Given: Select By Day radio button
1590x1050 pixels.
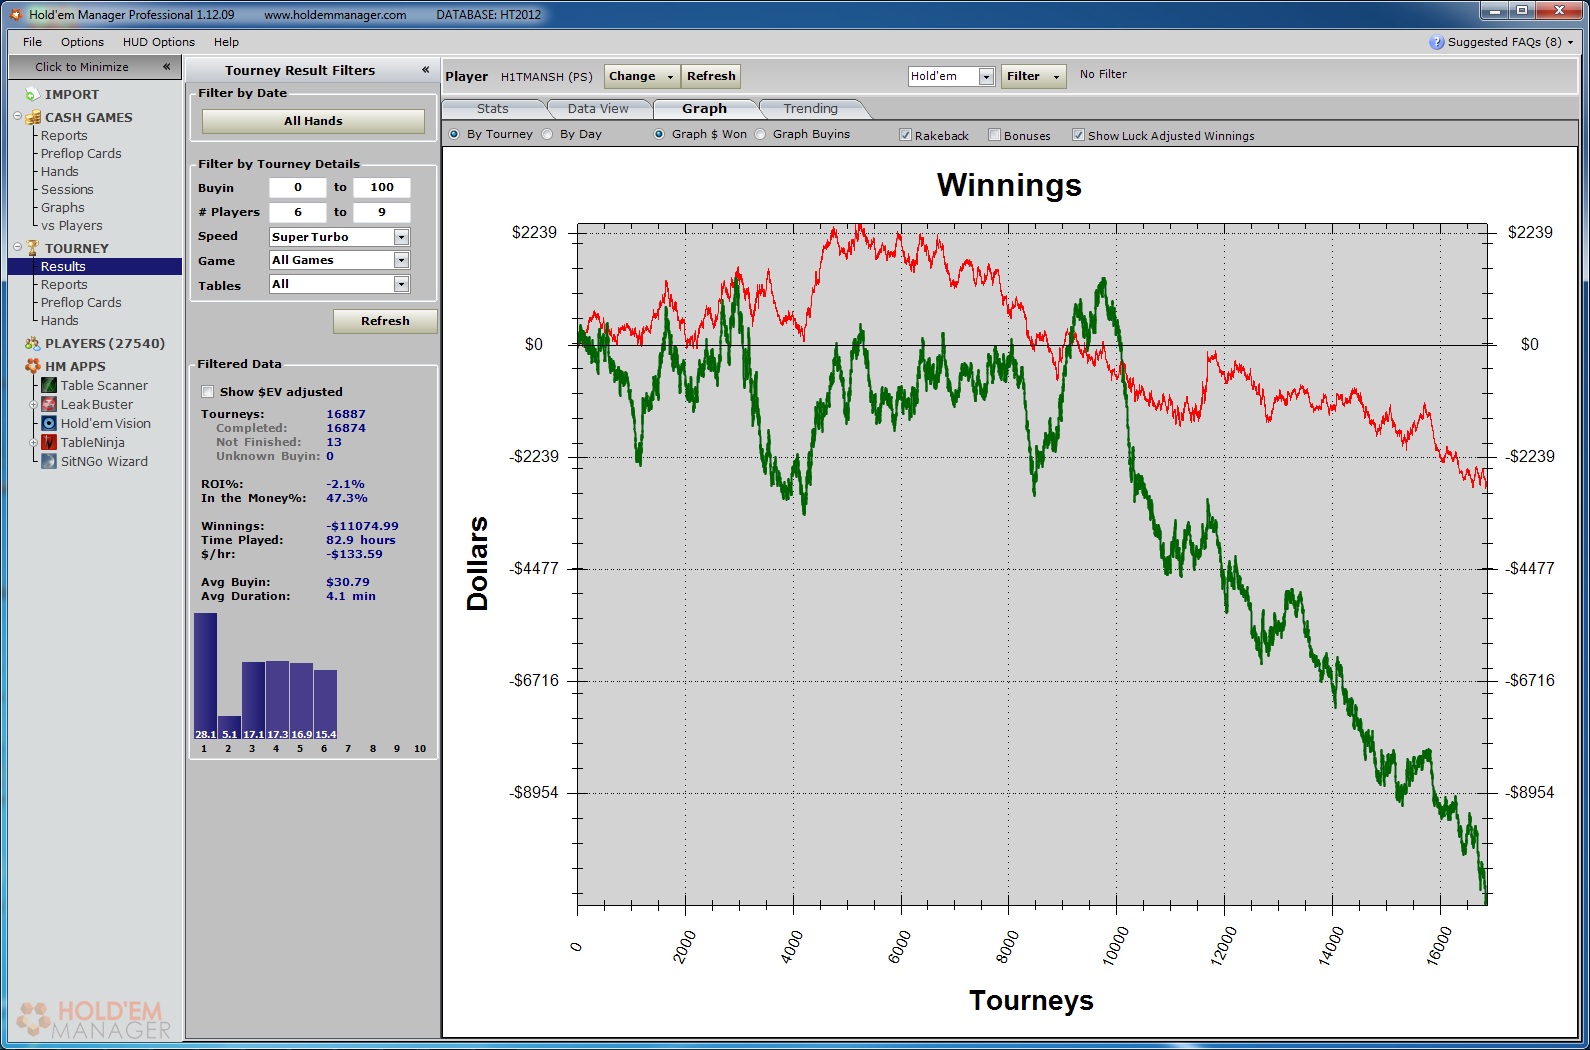Looking at the screenshot, I should coord(547,134).
